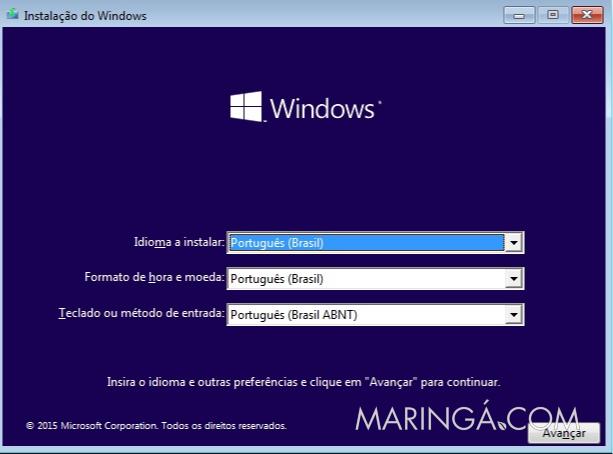Expand the Formato de hora e moeda dropdown arrow
Viewport: 613px width, 454px height.
point(514,279)
